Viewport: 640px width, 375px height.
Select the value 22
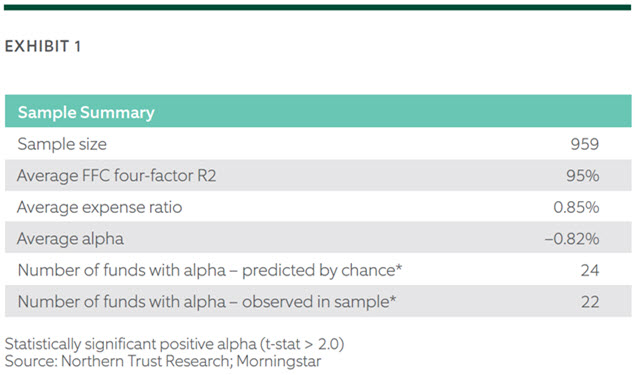coord(590,302)
